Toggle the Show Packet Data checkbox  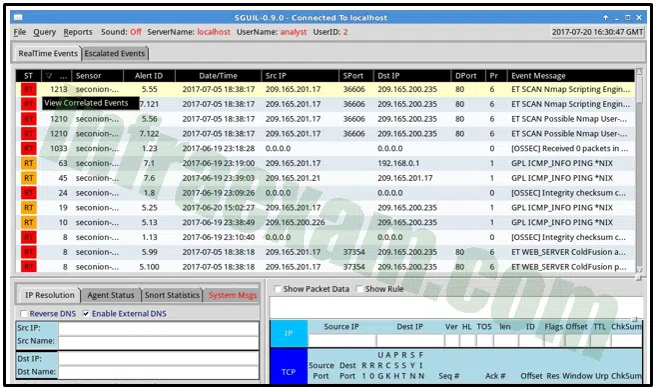coord(277,289)
